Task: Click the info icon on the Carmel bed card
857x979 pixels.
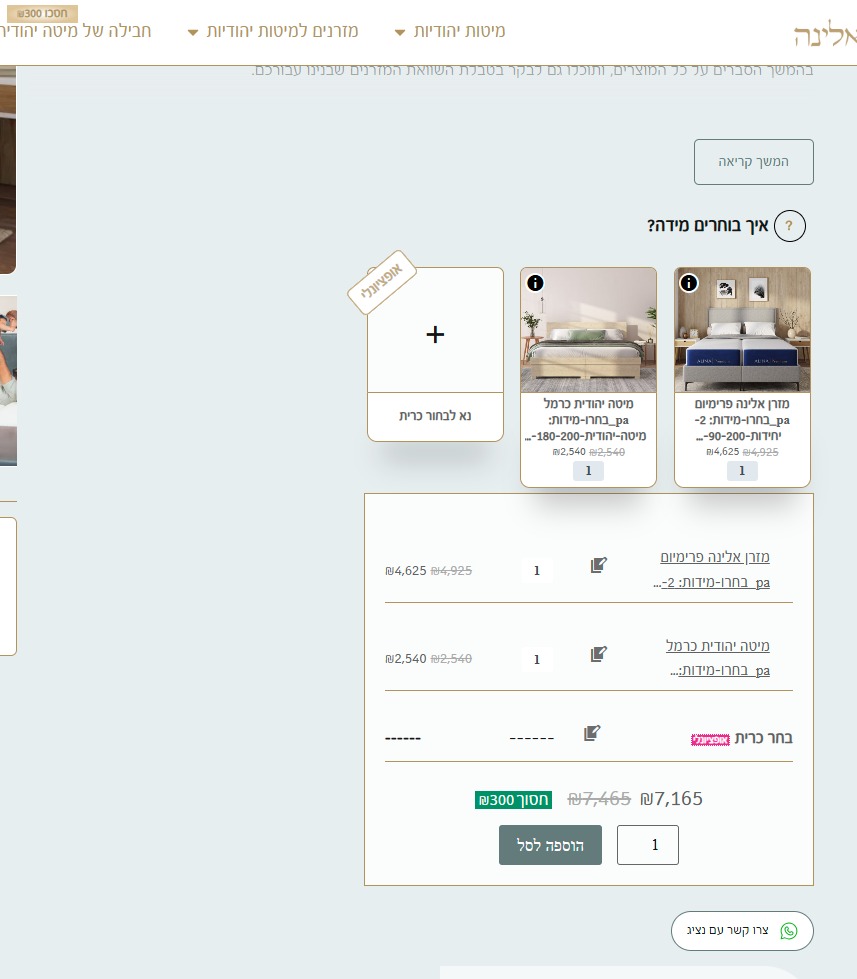Action: tap(535, 283)
